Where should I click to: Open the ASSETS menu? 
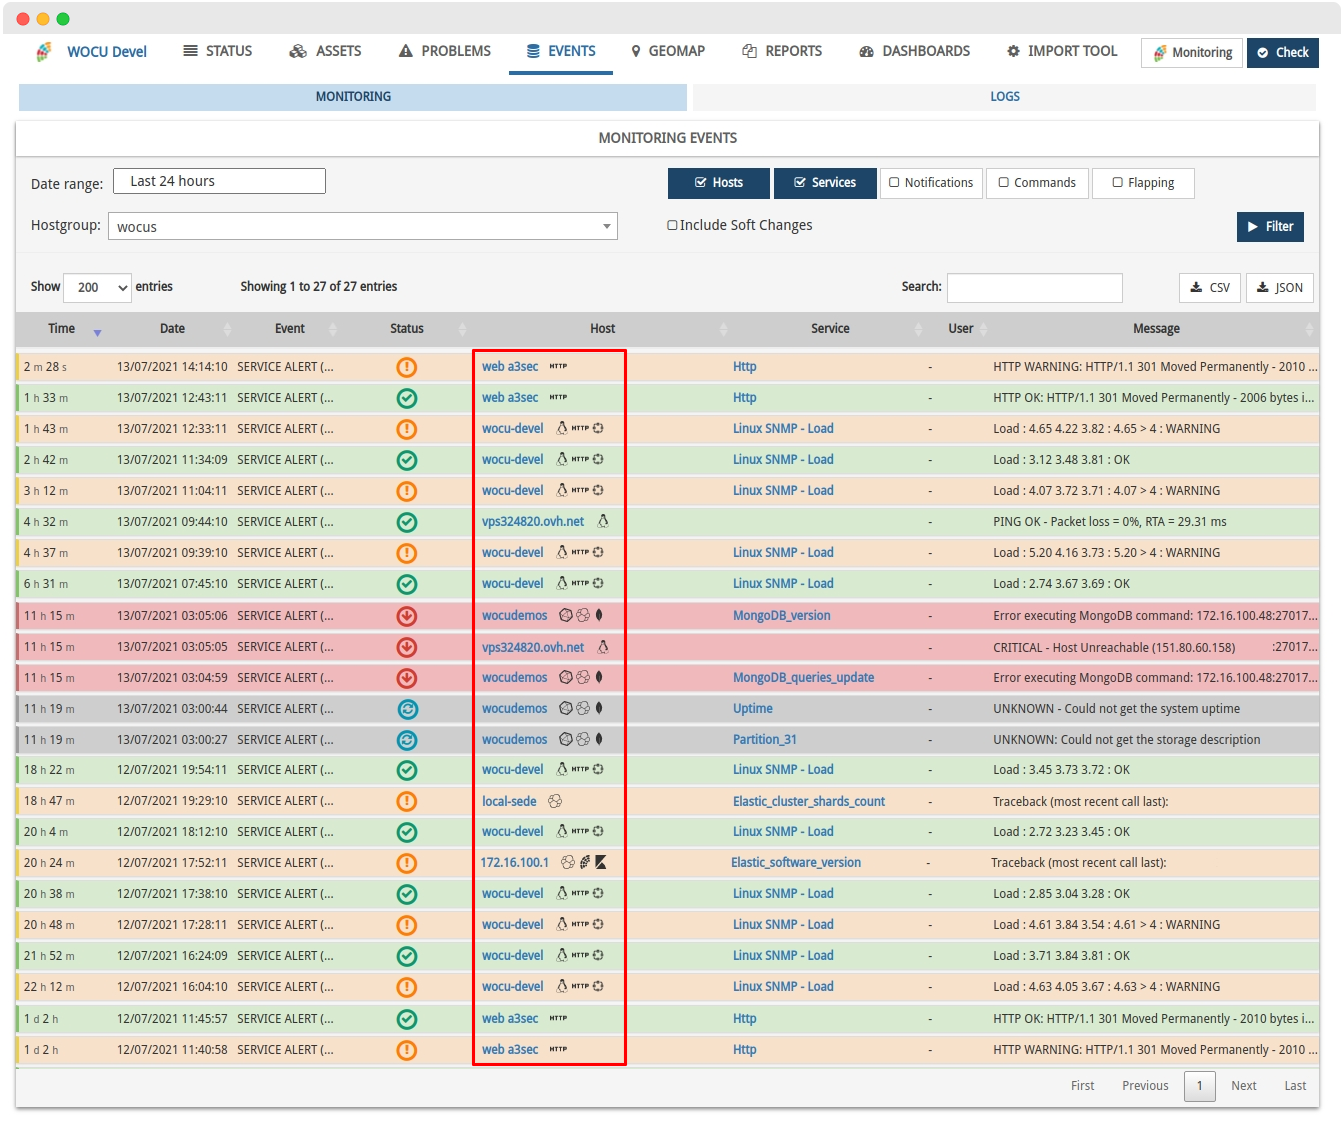pyautogui.click(x=325, y=51)
